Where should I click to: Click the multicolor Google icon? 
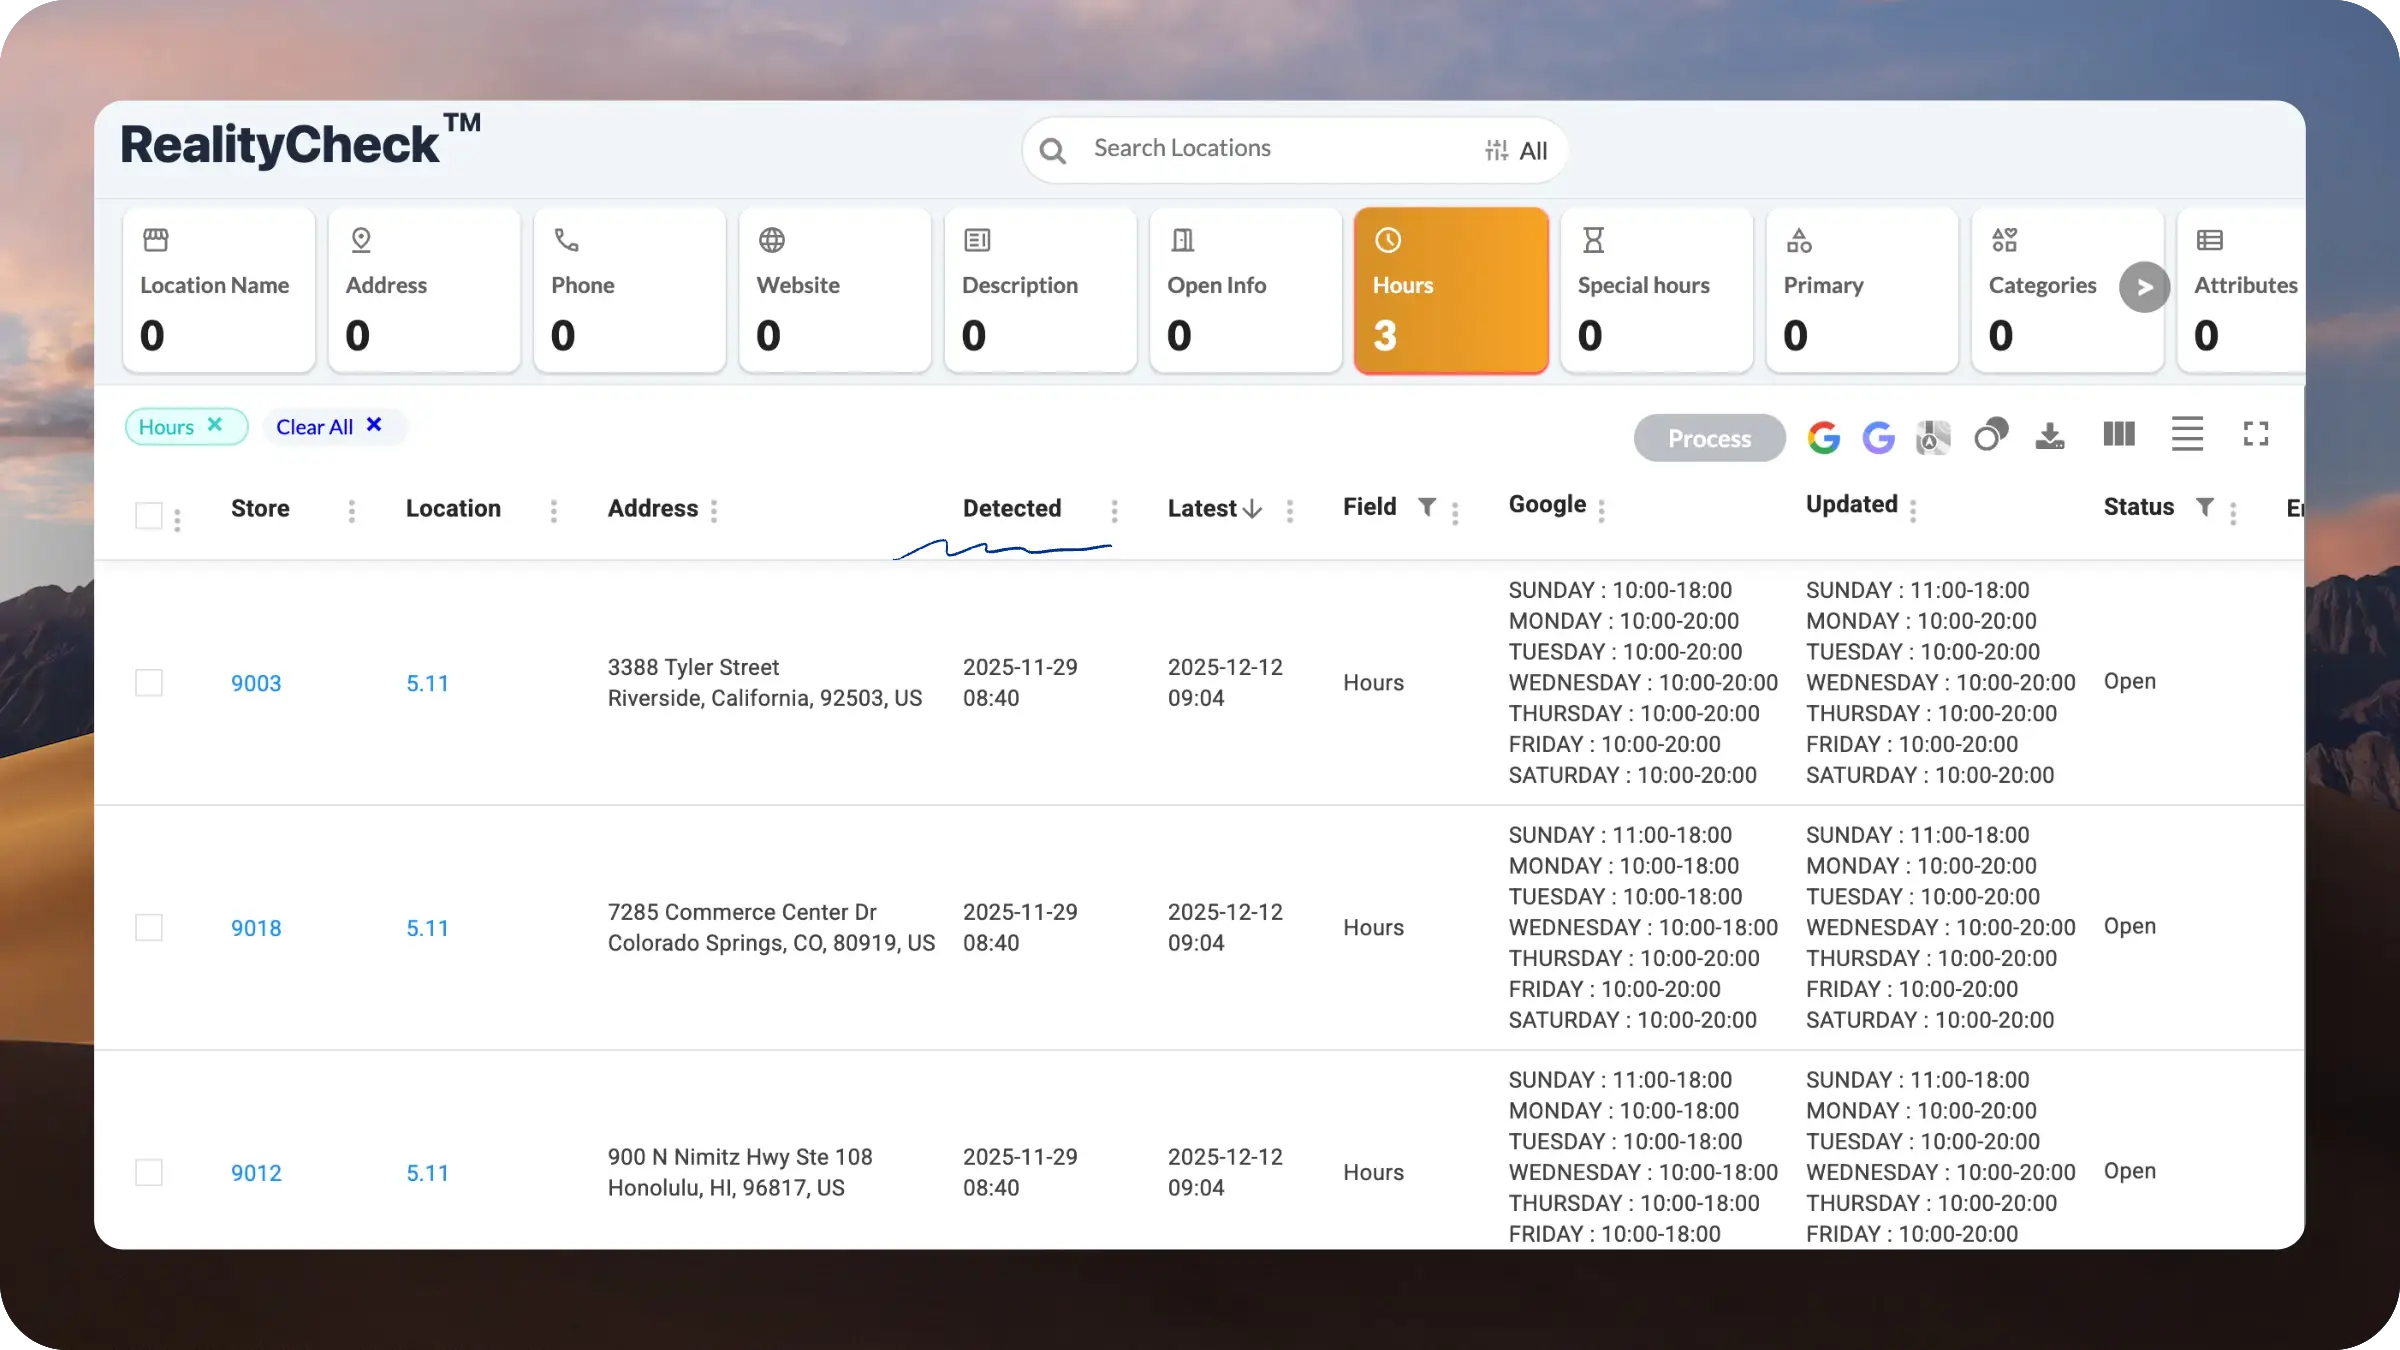(x=1823, y=437)
